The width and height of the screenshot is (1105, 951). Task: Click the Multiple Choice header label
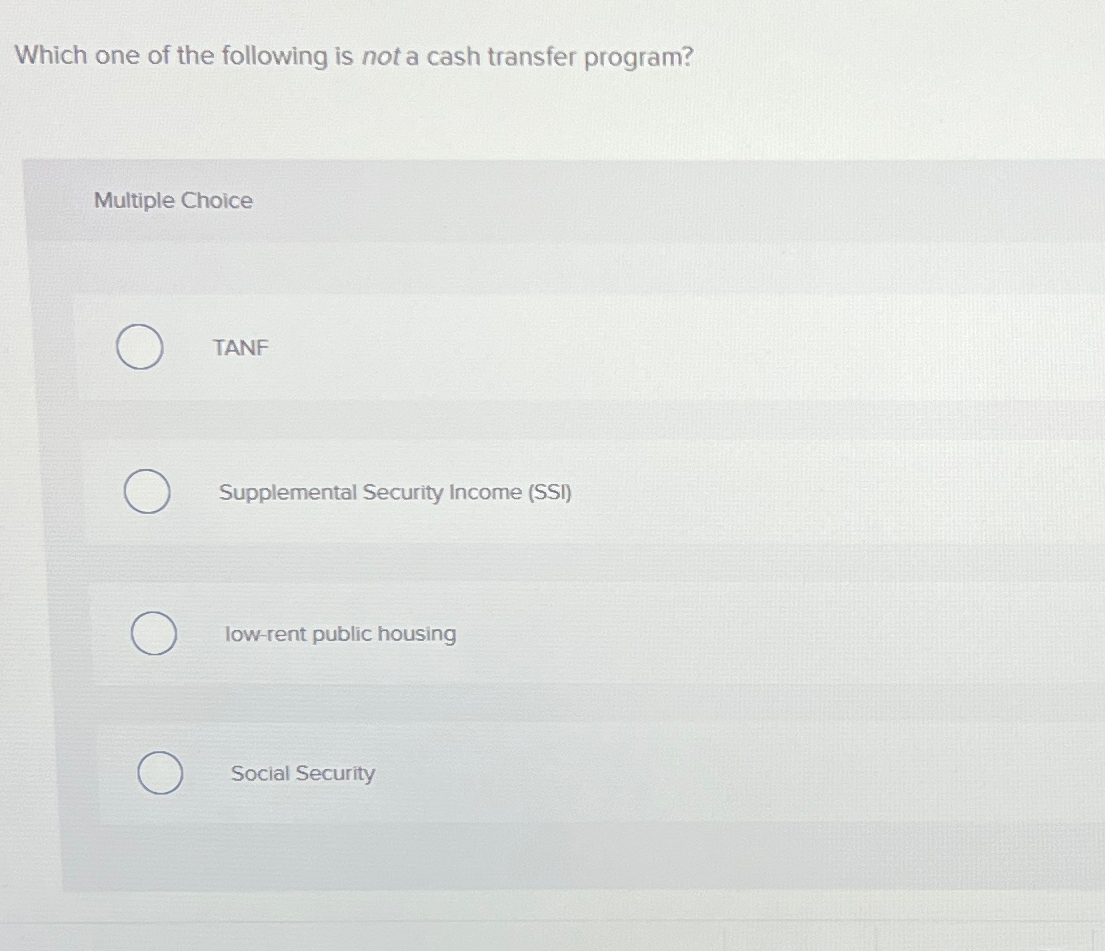click(x=172, y=200)
